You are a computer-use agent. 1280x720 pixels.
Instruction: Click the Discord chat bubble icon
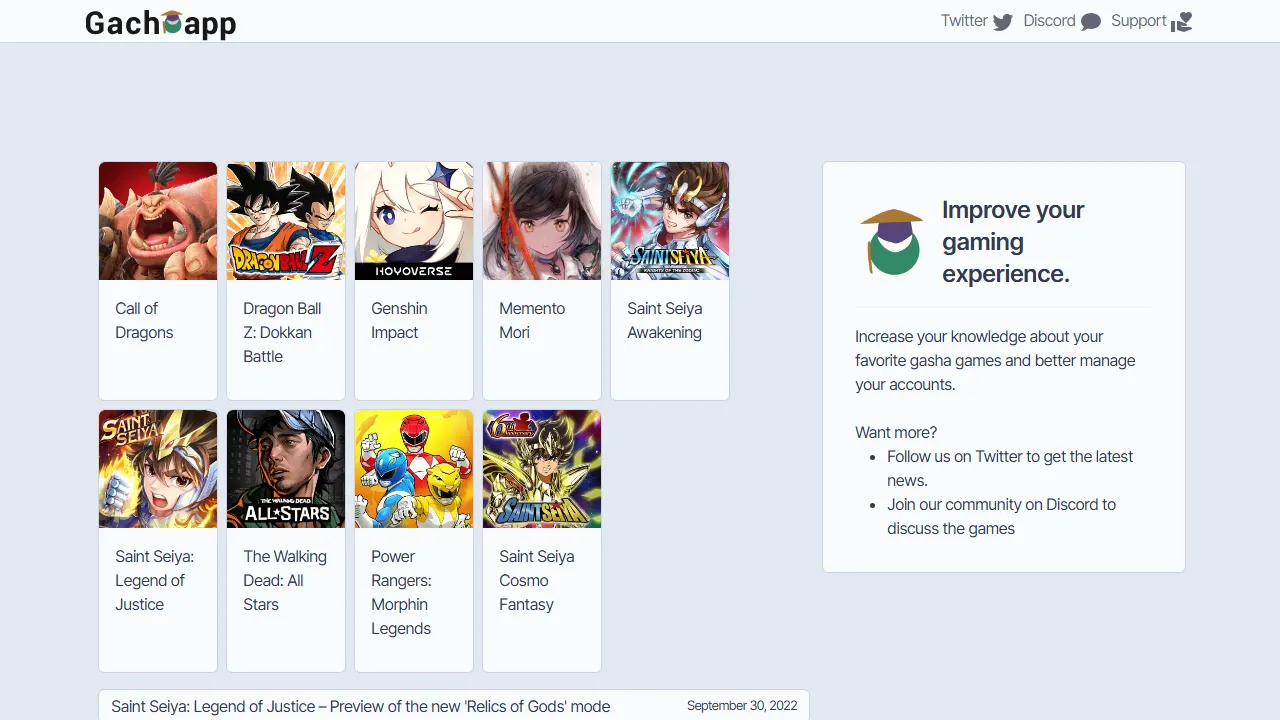[x=1091, y=22]
